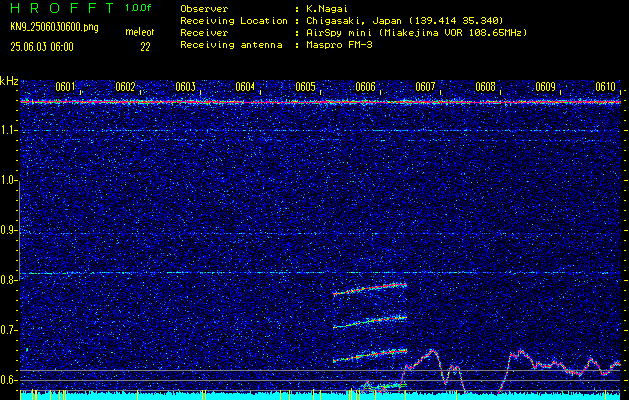Click the red carrier line near the top
The image size is (629, 400).
321,102
